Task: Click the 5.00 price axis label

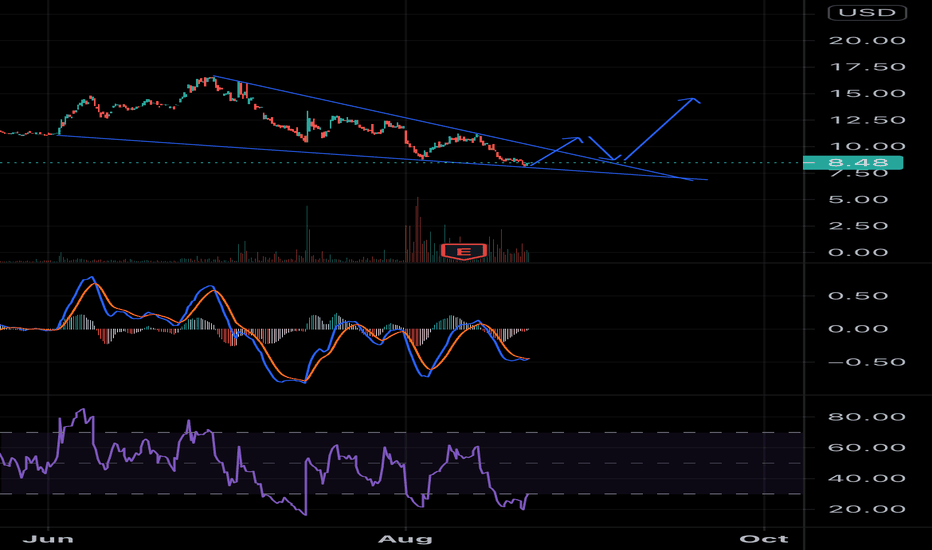Action: click(x=858, y=199)
